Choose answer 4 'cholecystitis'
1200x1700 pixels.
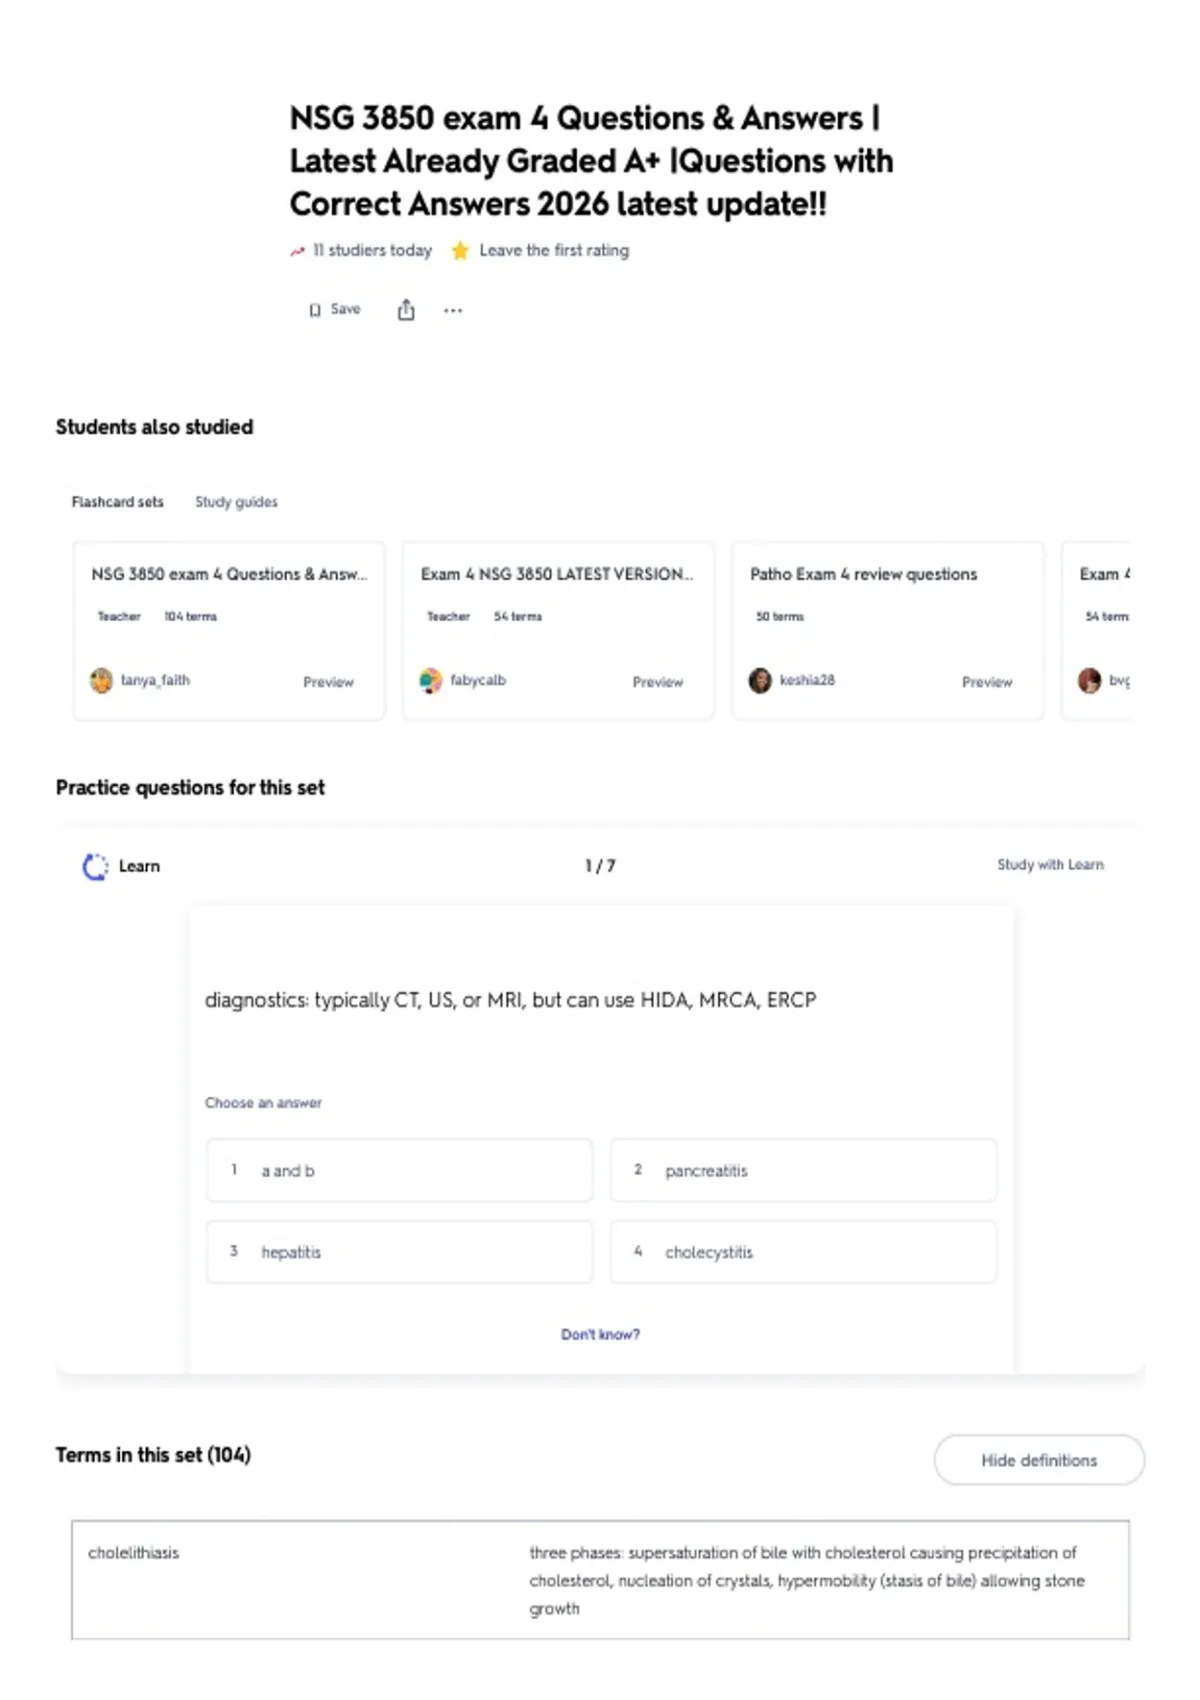(x=804, y=1251)
